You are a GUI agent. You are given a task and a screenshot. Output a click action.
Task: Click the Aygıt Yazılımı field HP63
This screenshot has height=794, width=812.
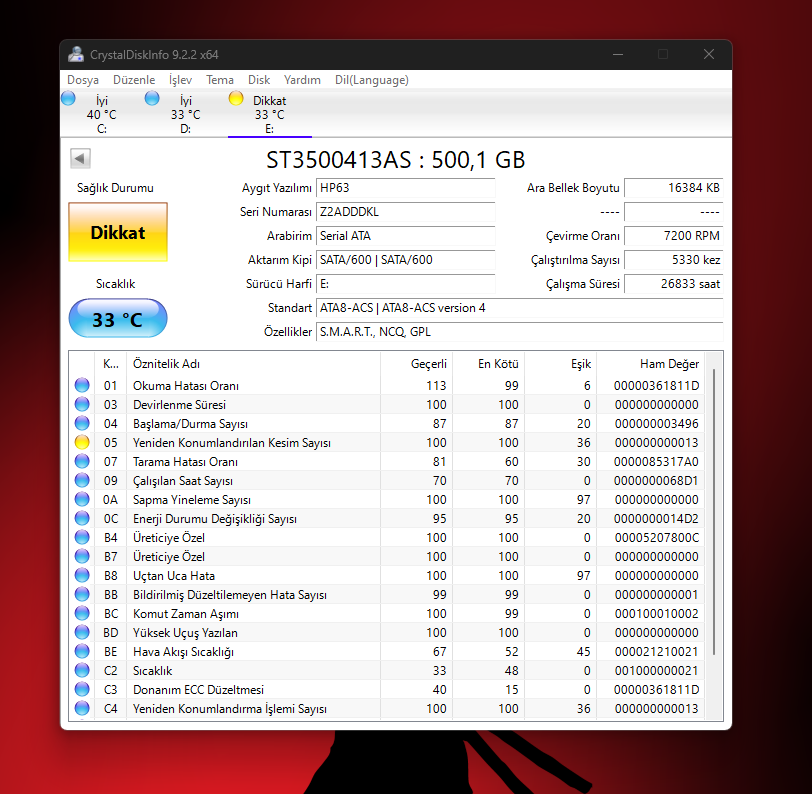[405, 188]
